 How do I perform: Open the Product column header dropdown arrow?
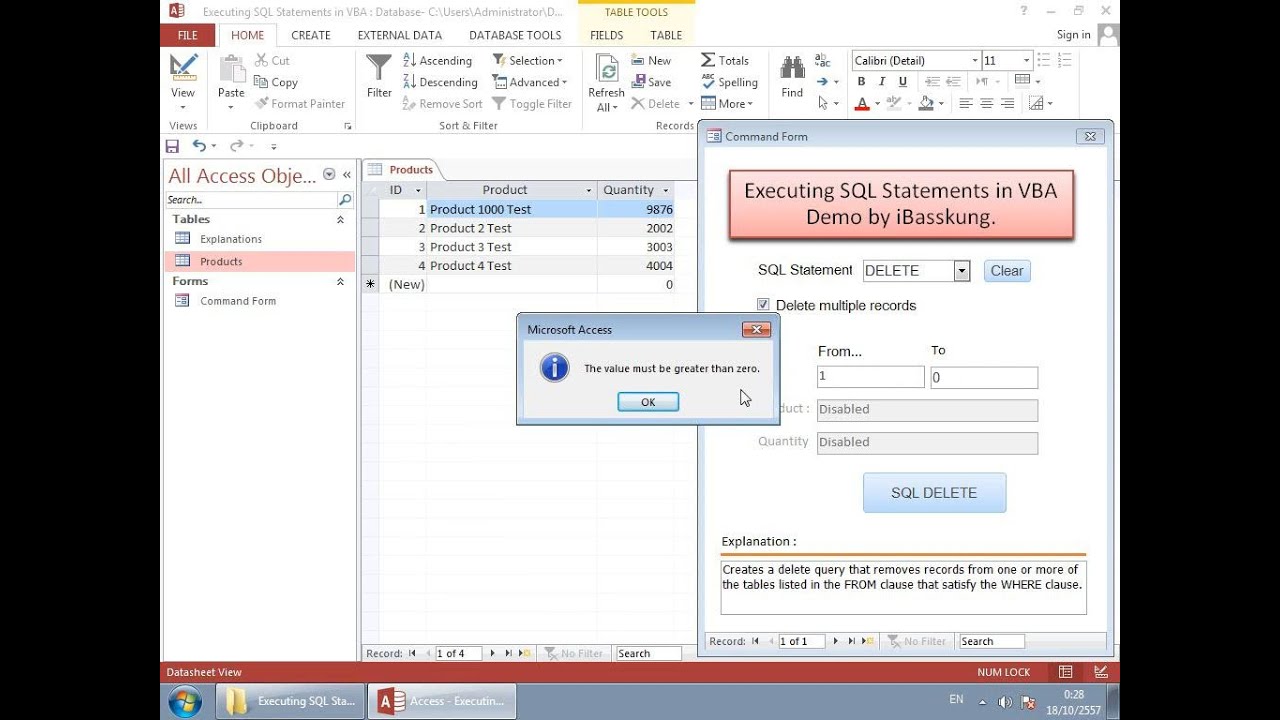[x=589, y=190]
